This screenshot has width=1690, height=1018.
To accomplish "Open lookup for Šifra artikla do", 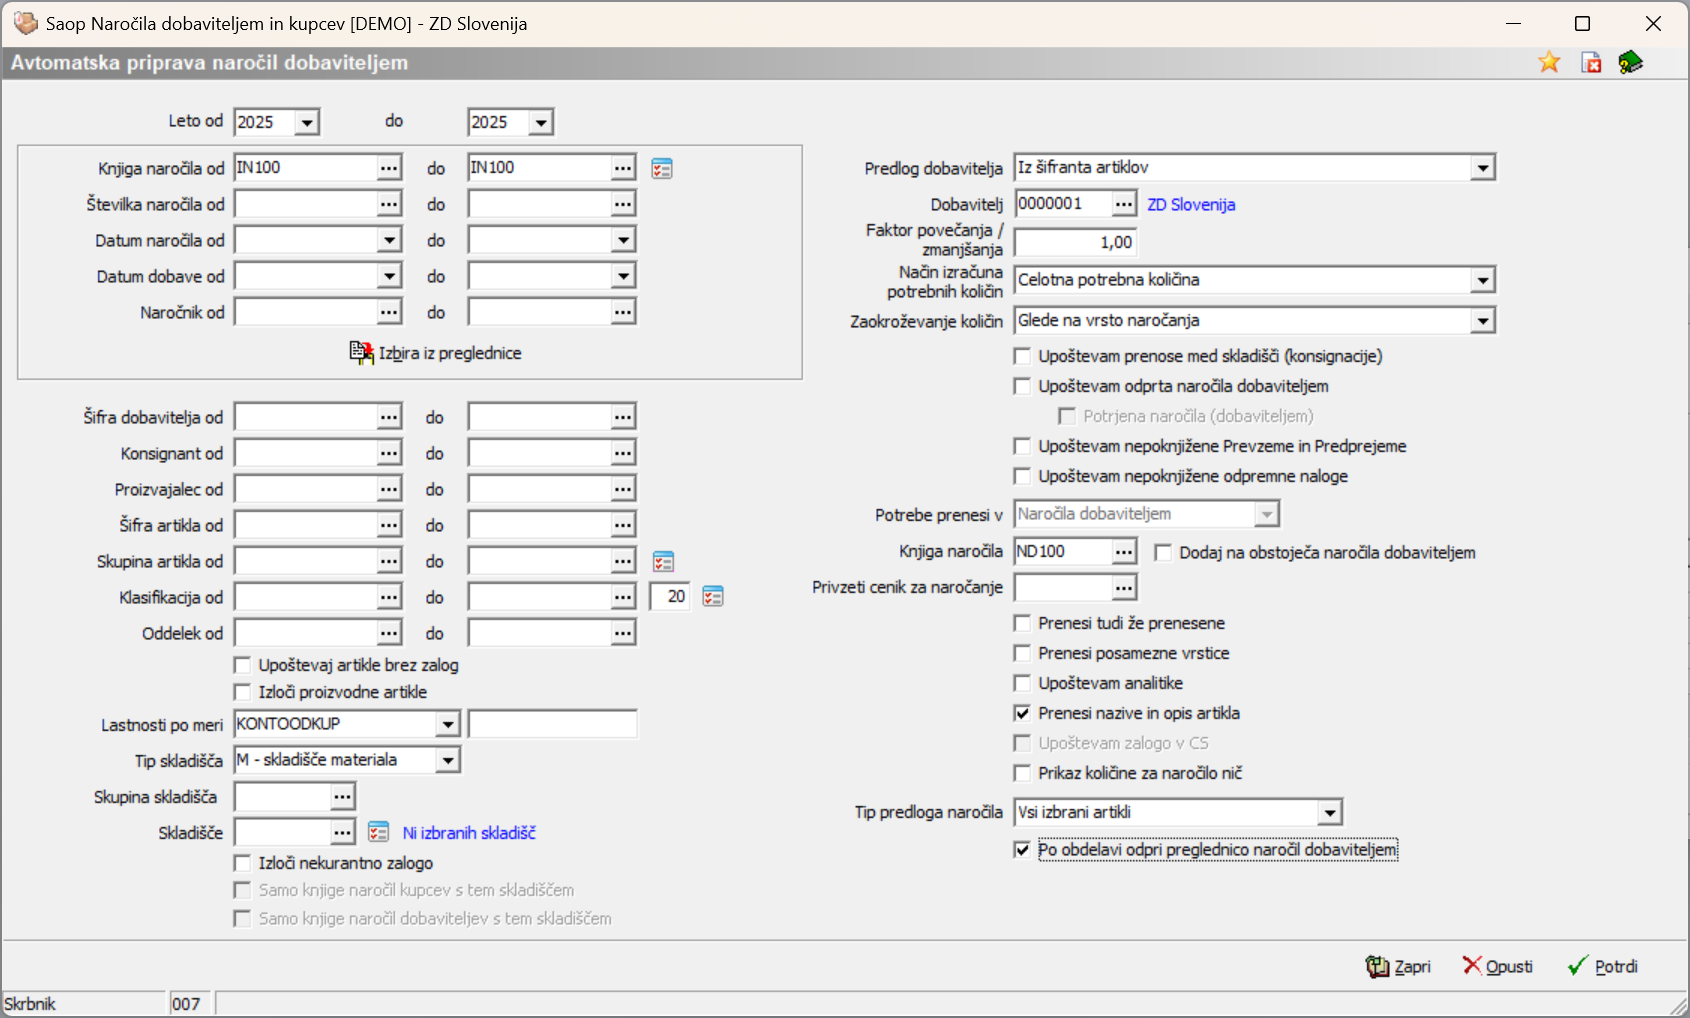I will tap(623, 525).
